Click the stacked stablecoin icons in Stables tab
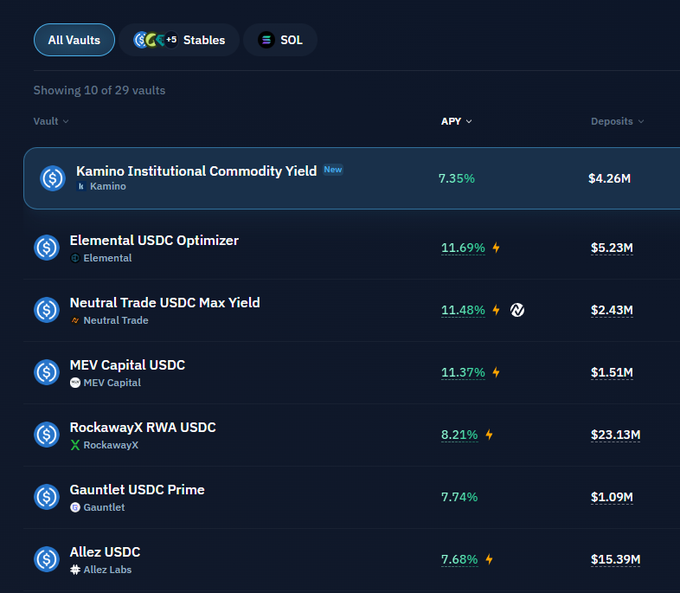The width and height of the screenshot is (680, 593). [x=155, y=40]
